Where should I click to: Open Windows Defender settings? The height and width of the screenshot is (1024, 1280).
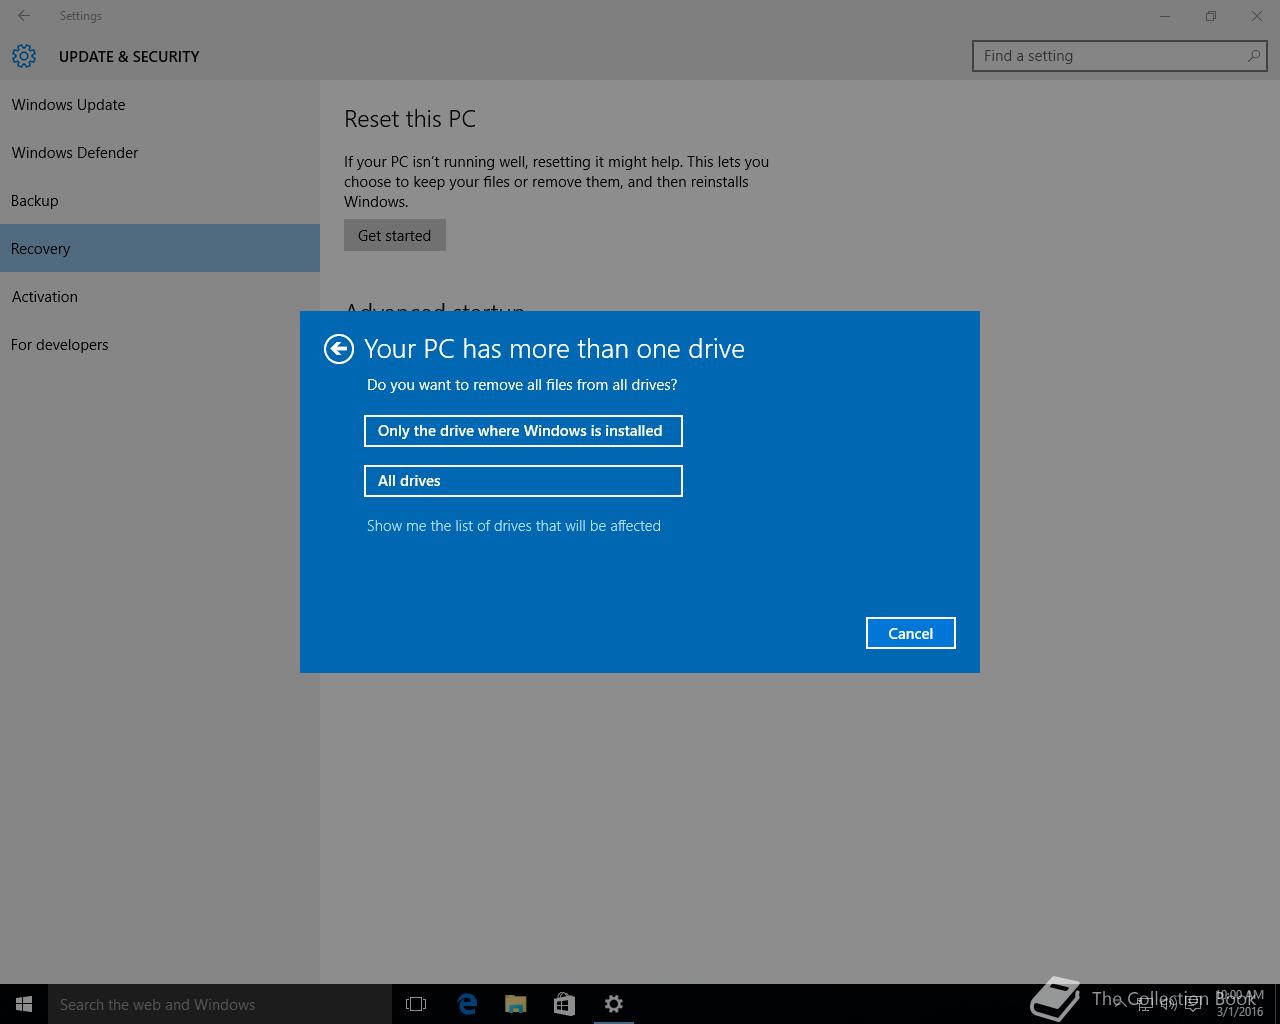point(160,153)
